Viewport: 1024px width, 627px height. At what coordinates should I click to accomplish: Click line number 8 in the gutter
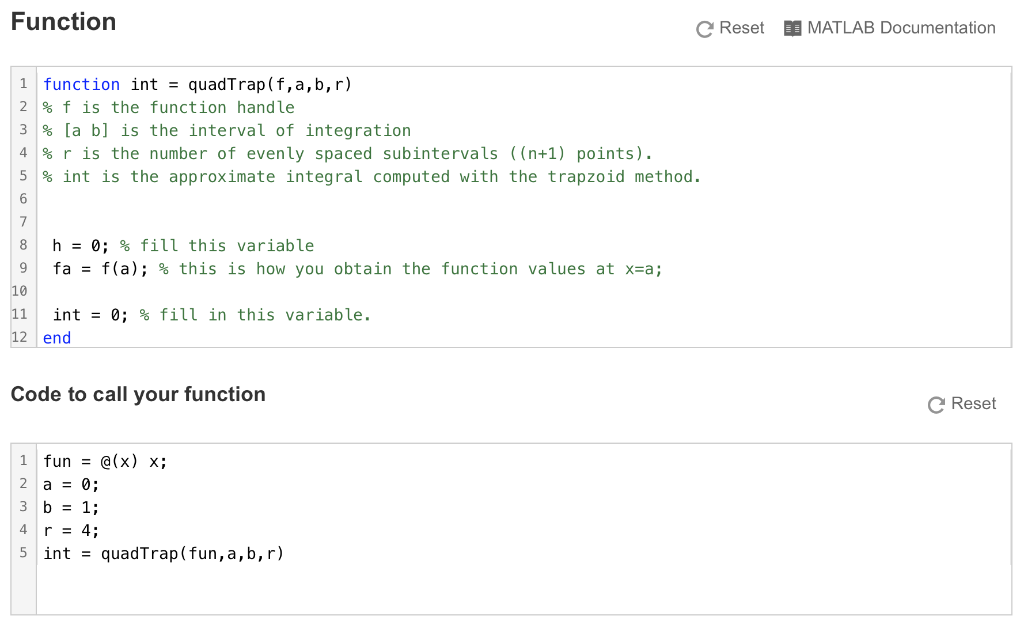point(22,245)
